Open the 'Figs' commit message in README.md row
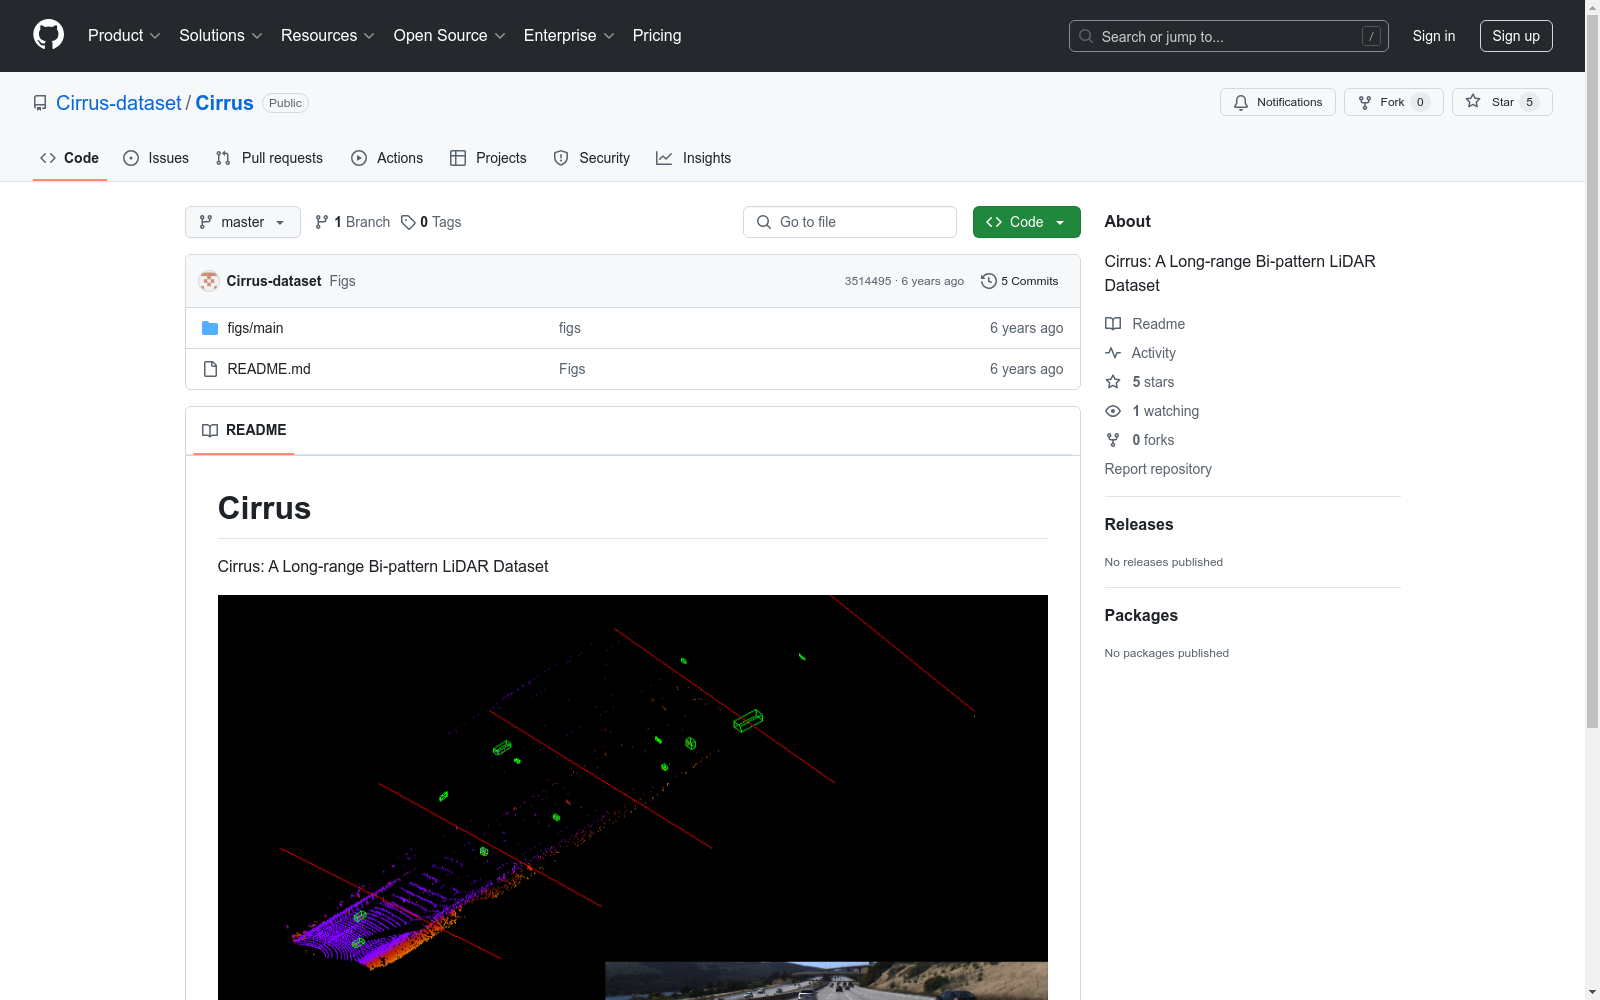This screenshot has width=1600, height=1000. pyautogui.click(x=572, y=369)
